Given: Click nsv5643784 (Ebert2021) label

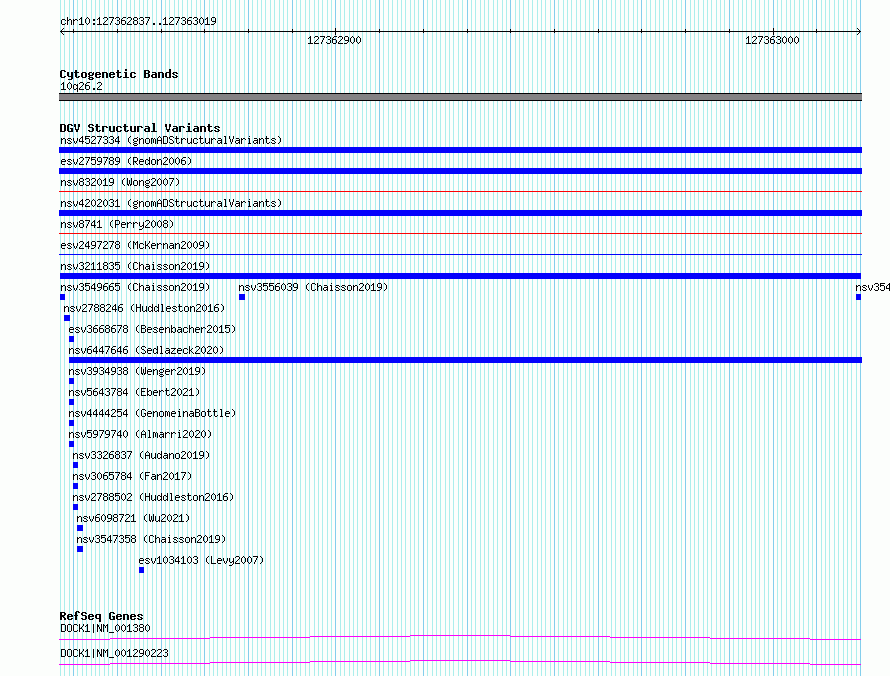Looking at the screenshot, I should (135, 392).
